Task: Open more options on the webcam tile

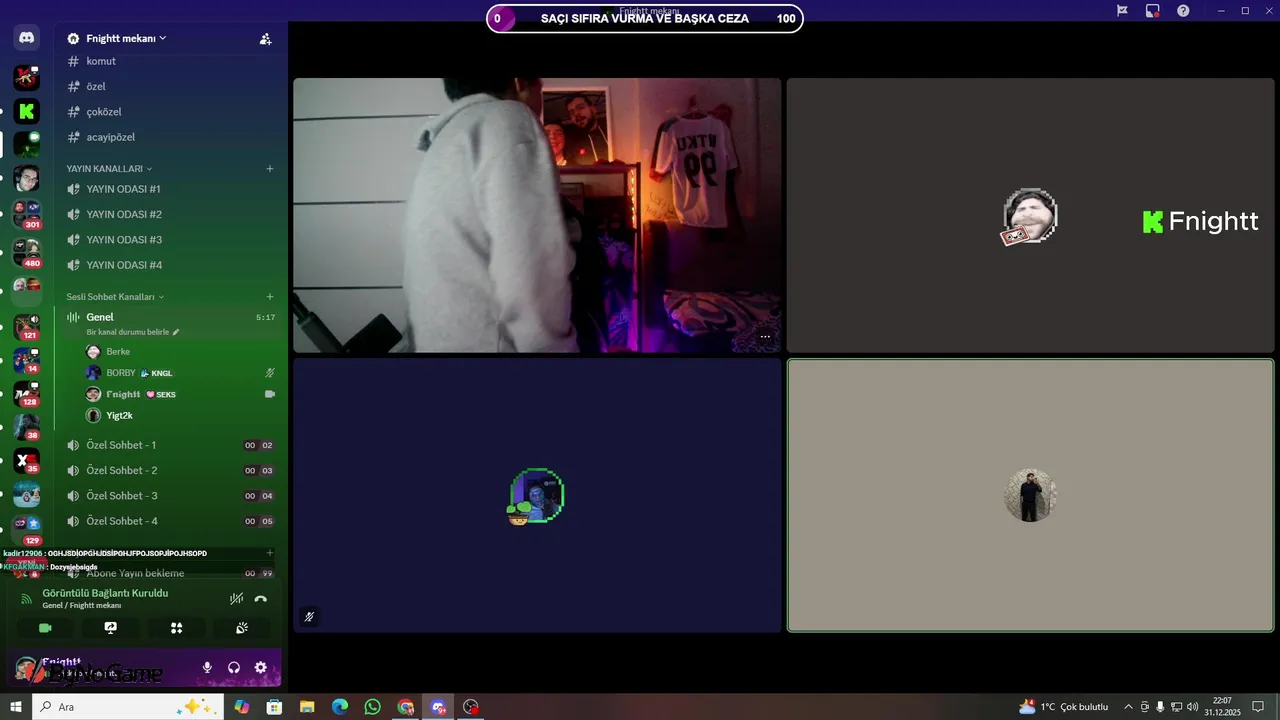Action: coord(765,337)
